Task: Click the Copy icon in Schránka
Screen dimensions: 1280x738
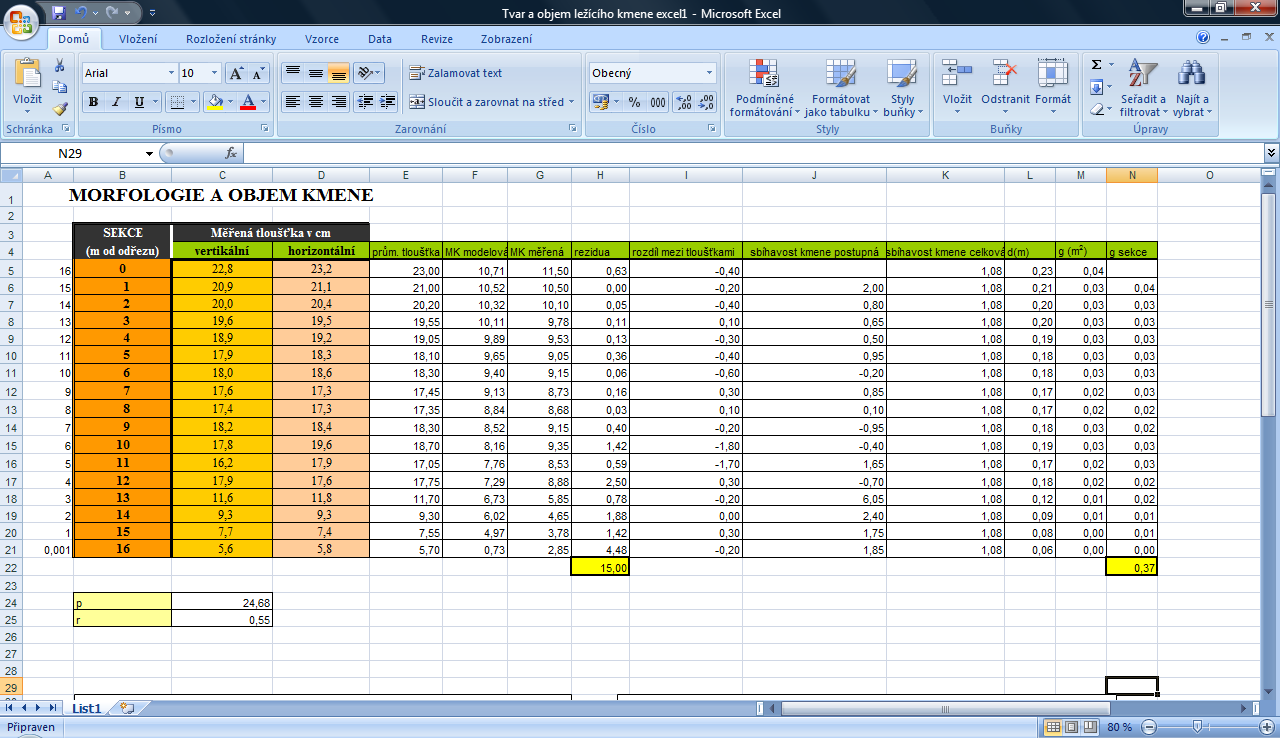Action: (59, 87)
